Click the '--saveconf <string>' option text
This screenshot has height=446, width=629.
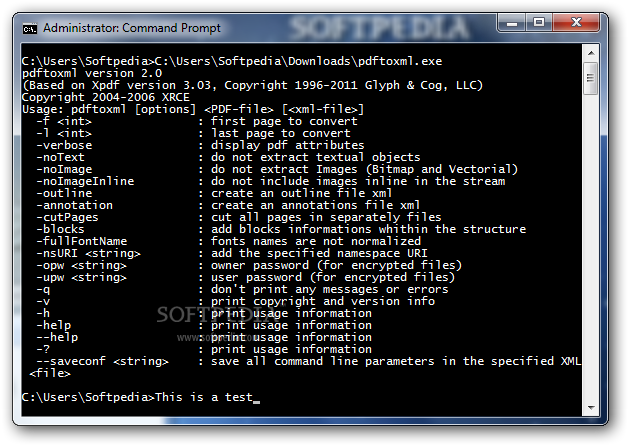(103, 361)
